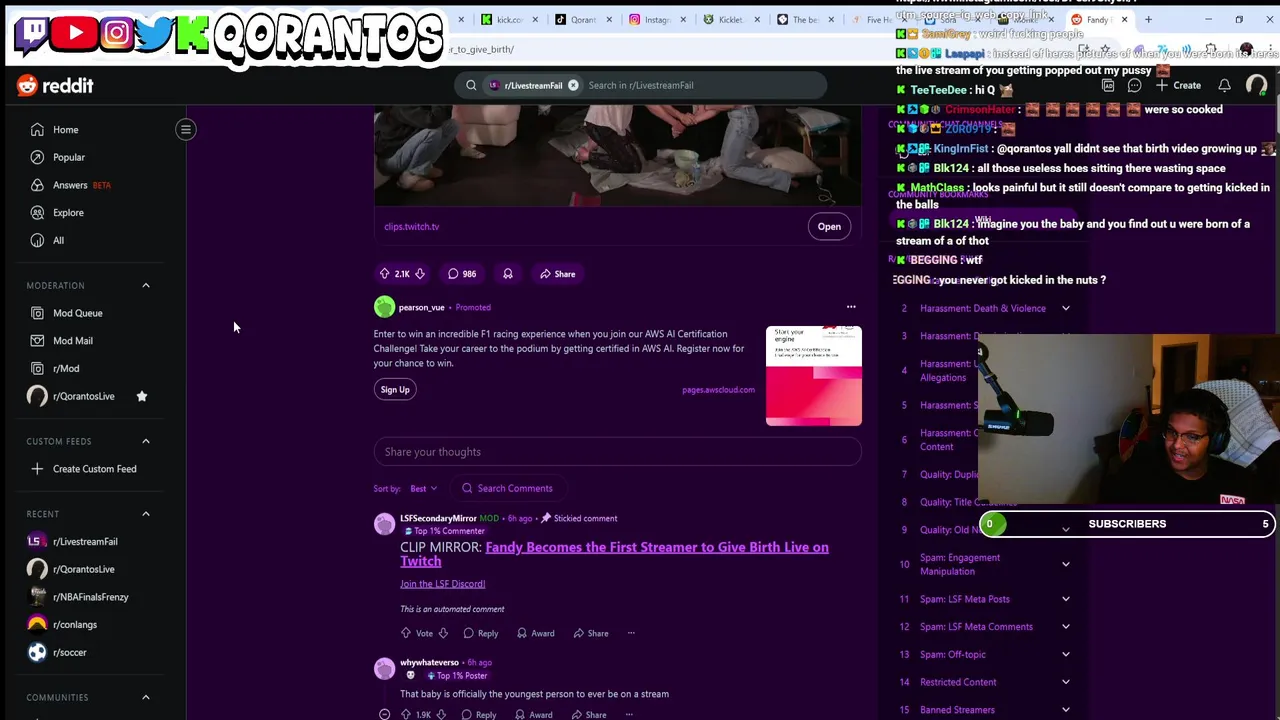Collapse the MODERATION section

point(146,285)
